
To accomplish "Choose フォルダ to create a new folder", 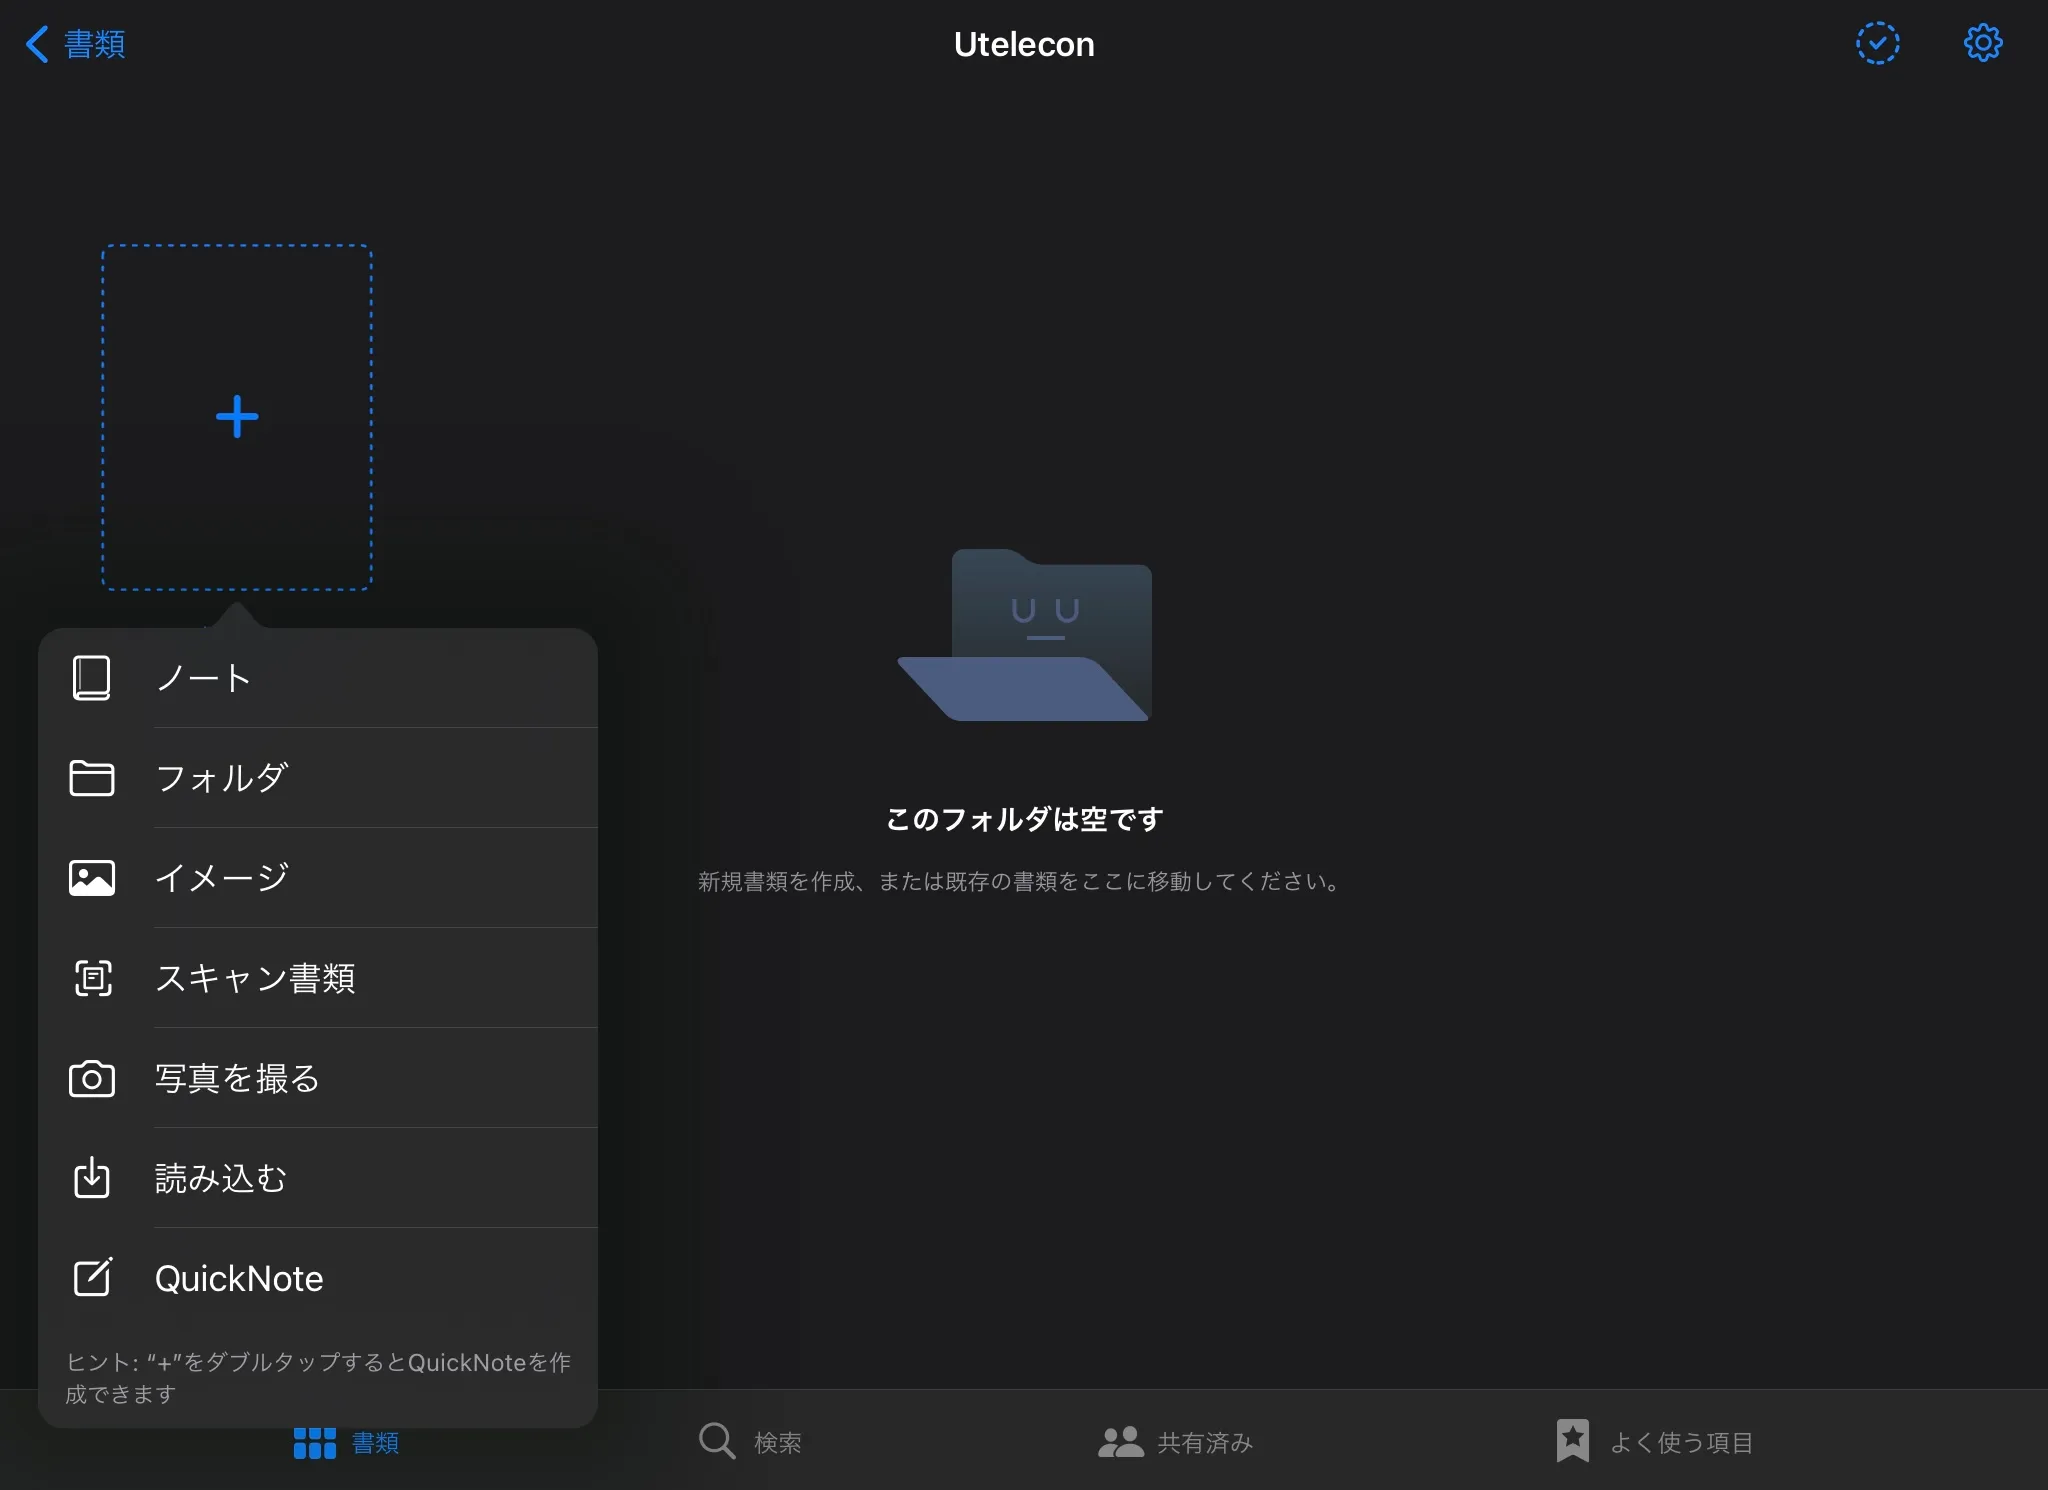I will tap(223, 778).
